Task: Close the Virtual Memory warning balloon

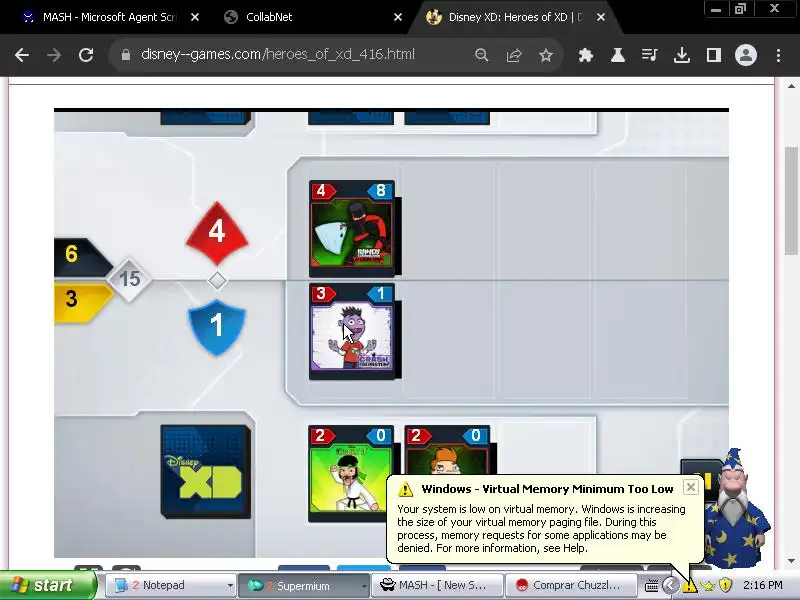Action: (690, 487)
